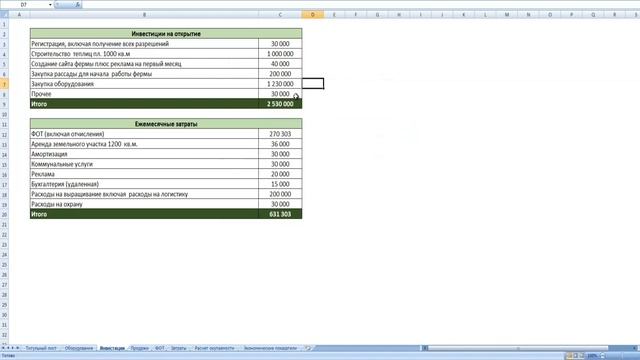Screen dimensions: 640x360
Task: Select column C header
Action: pos(280,15)
